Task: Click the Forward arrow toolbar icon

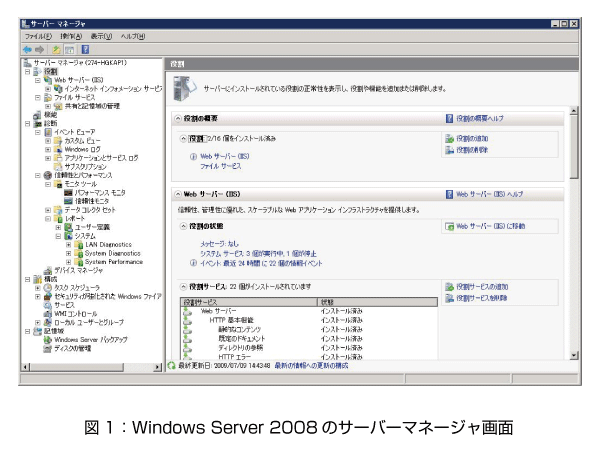Action: (x=39, y=49)
